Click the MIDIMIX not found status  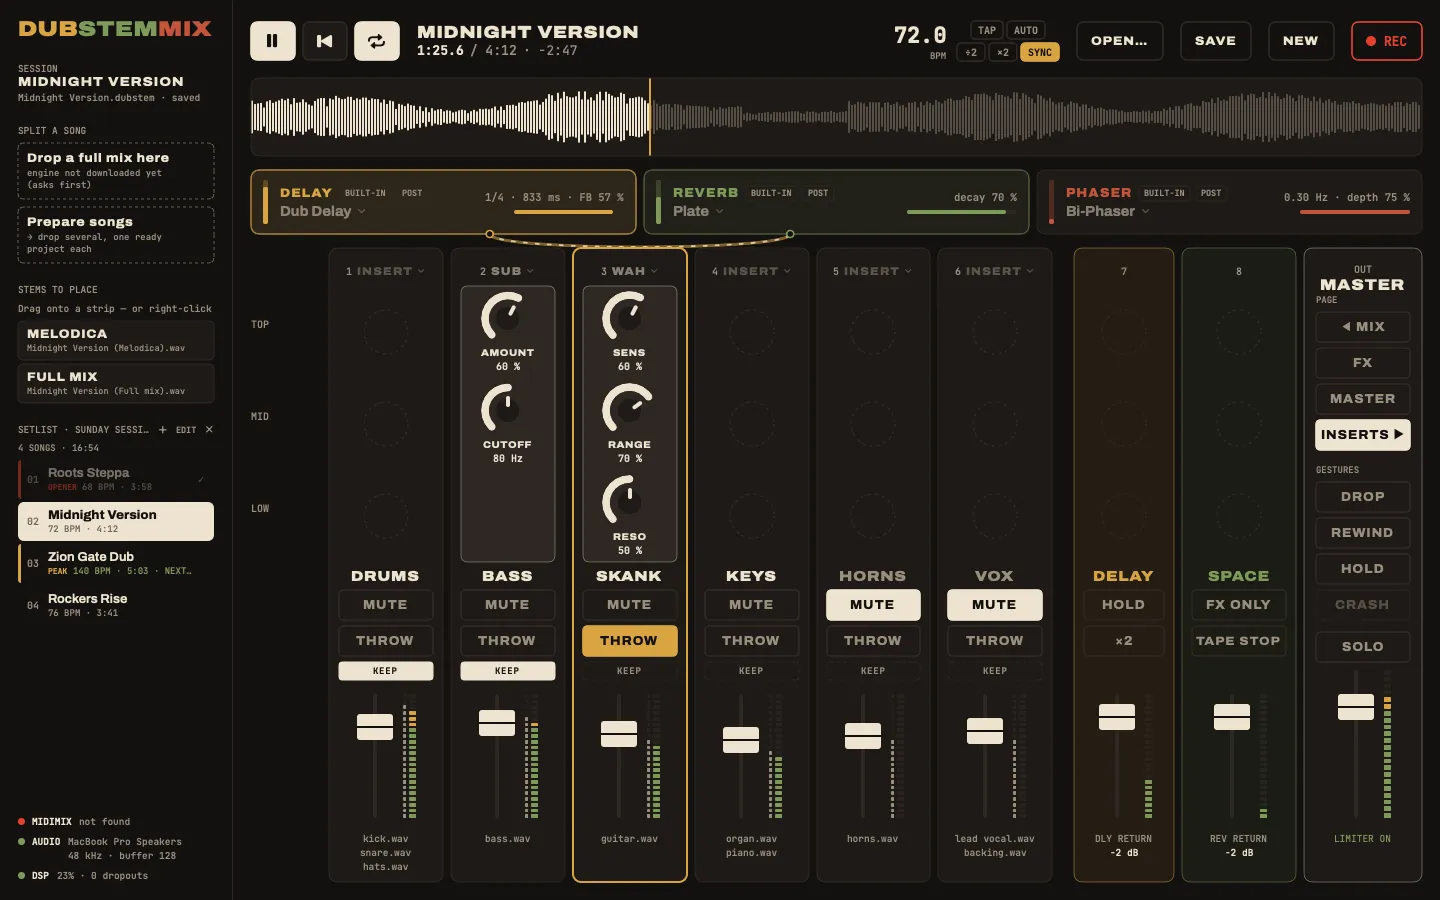74,822
